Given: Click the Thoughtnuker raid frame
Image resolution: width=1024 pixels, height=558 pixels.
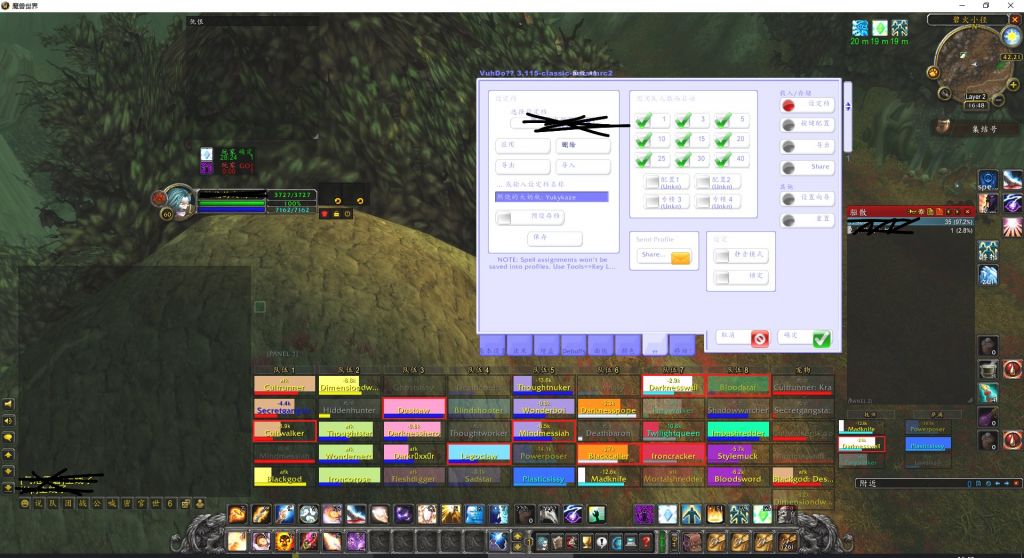Looking at the screenshot, I should click(x=543, y=385).
